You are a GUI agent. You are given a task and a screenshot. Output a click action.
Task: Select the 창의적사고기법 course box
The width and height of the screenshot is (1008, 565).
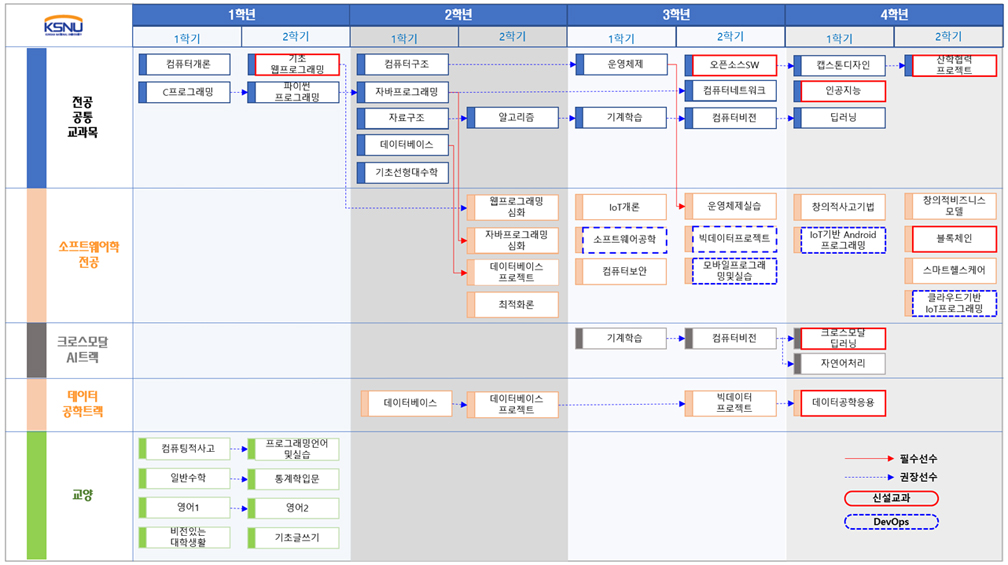pyautogui.click(x=840, y=207)
